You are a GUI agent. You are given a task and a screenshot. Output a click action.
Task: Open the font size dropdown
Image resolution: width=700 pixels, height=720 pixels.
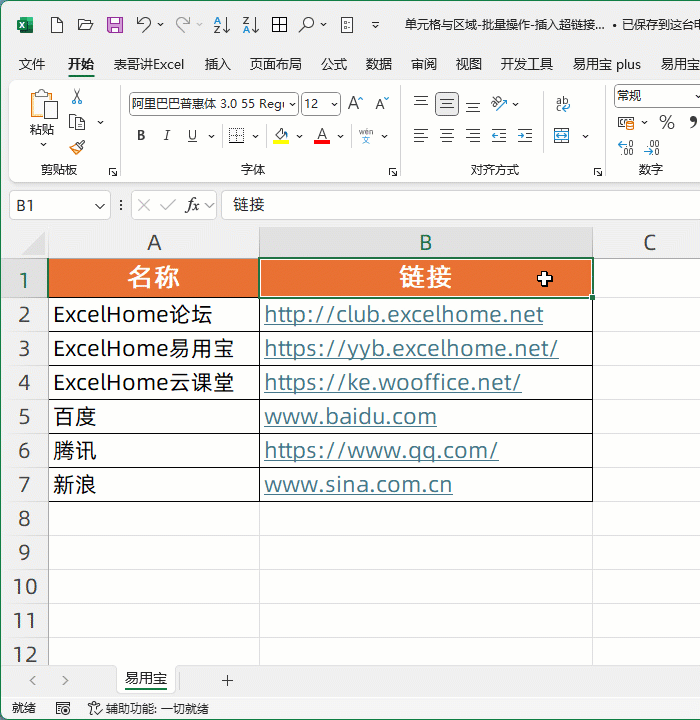tap(335, 104)
